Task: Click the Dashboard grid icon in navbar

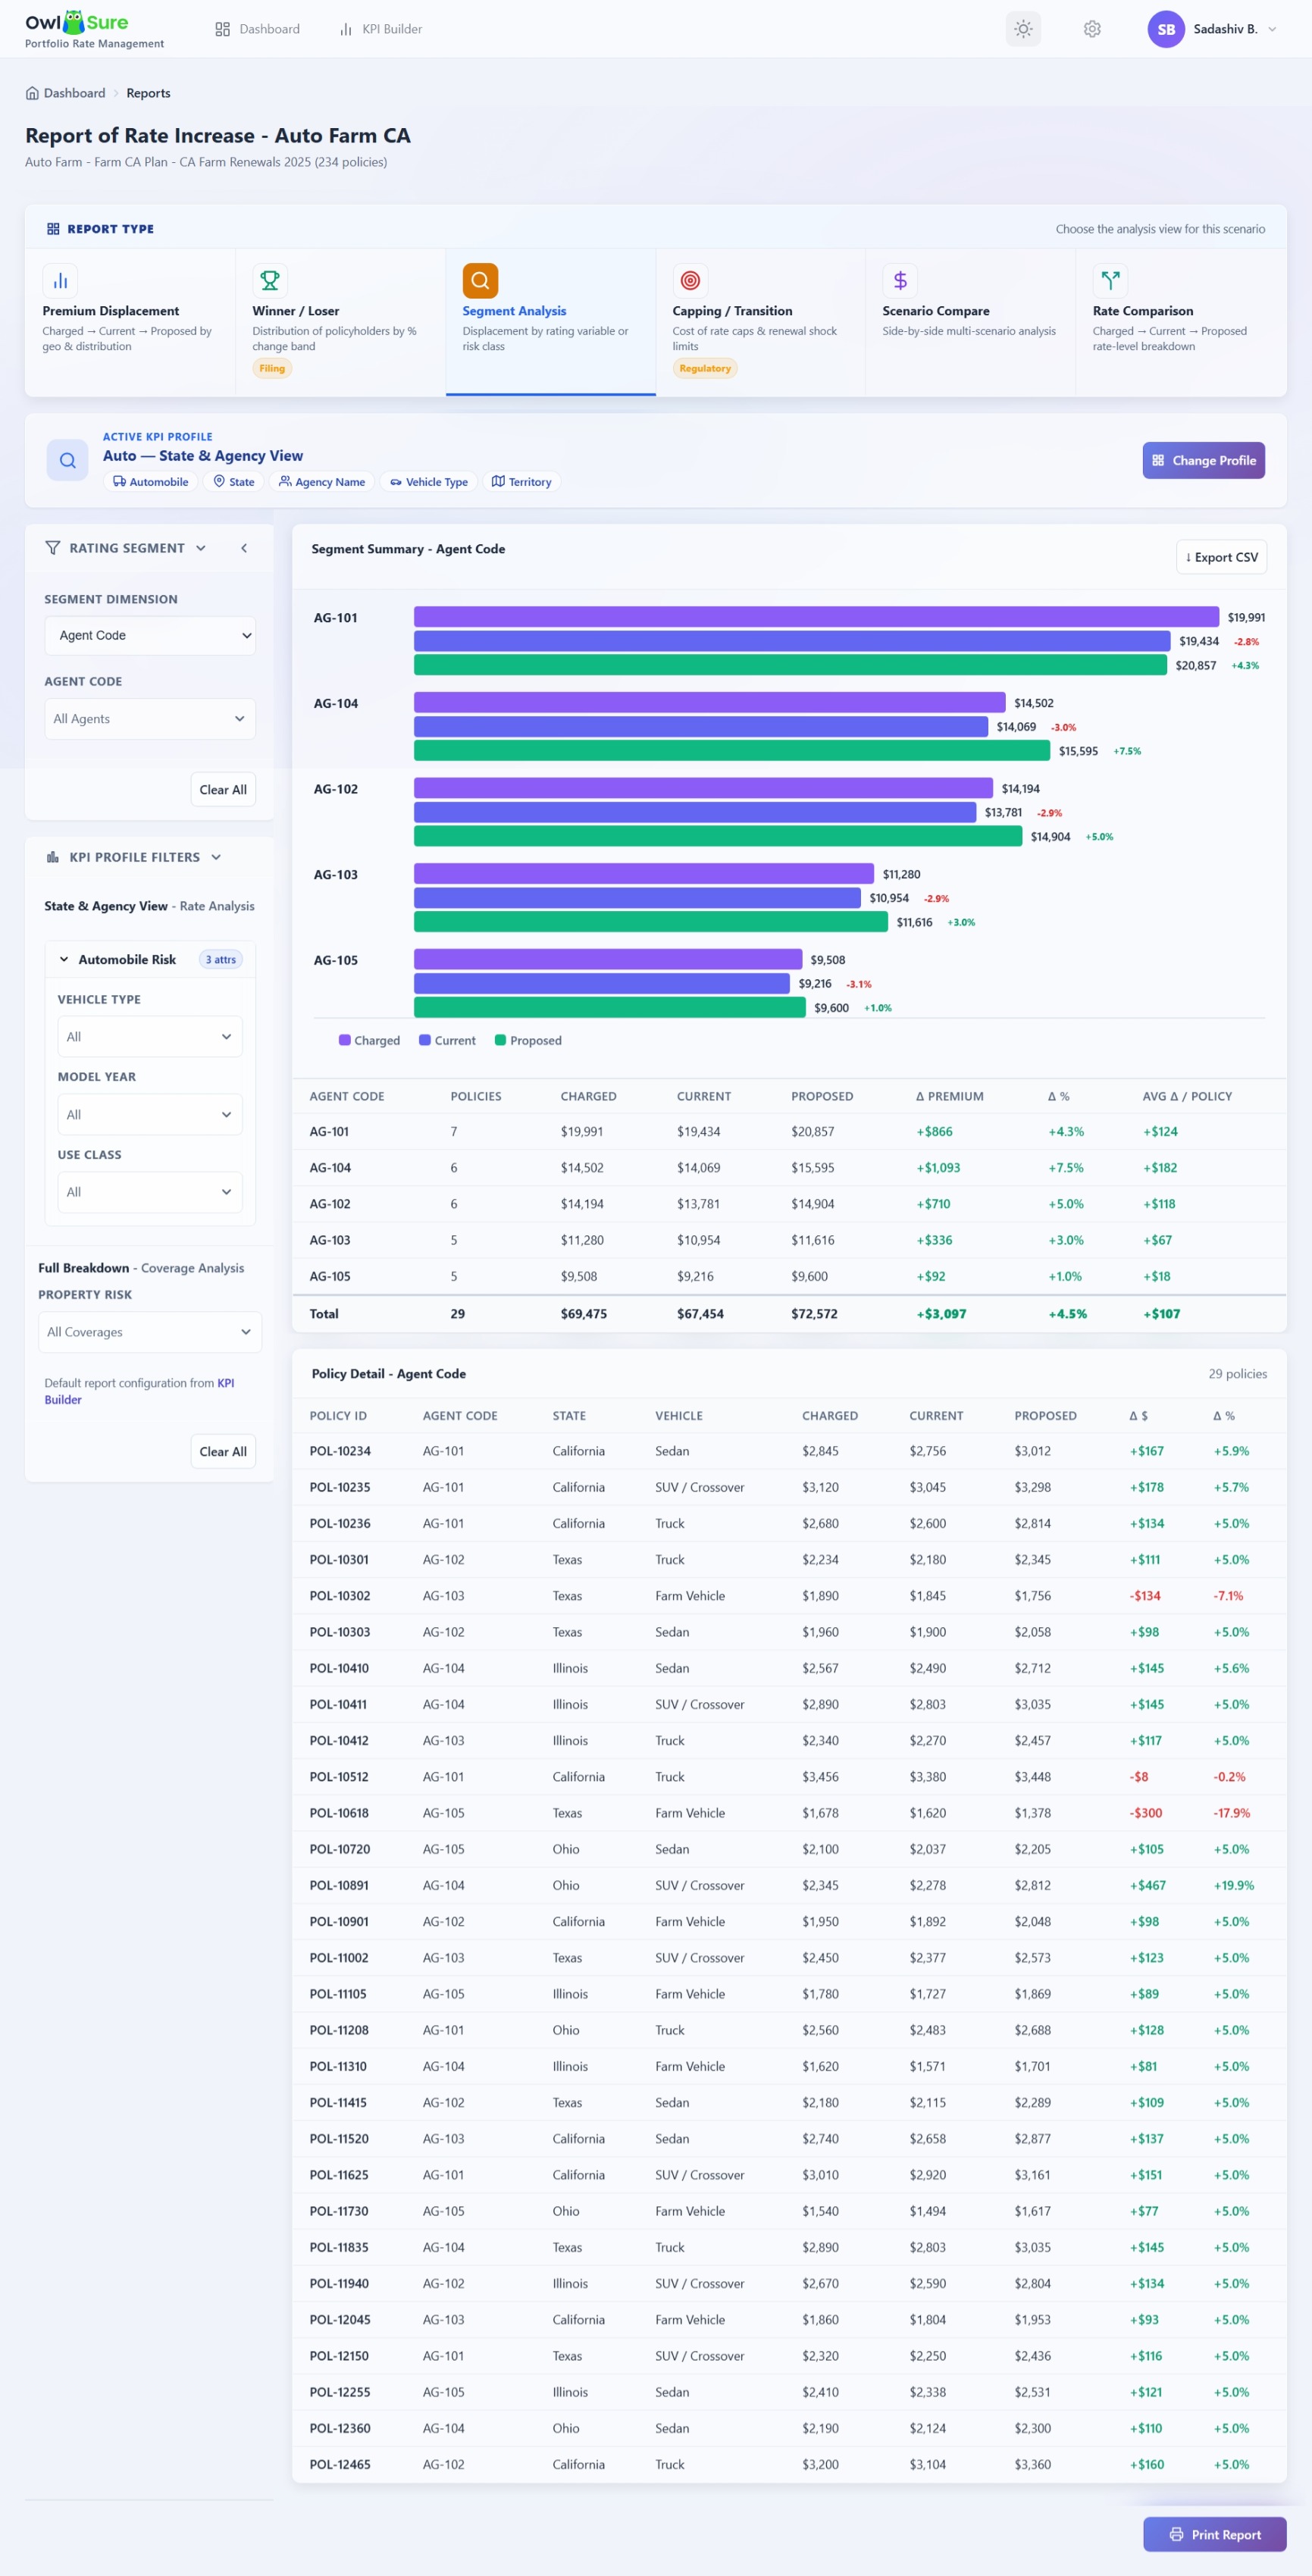Action: [222, 29]
